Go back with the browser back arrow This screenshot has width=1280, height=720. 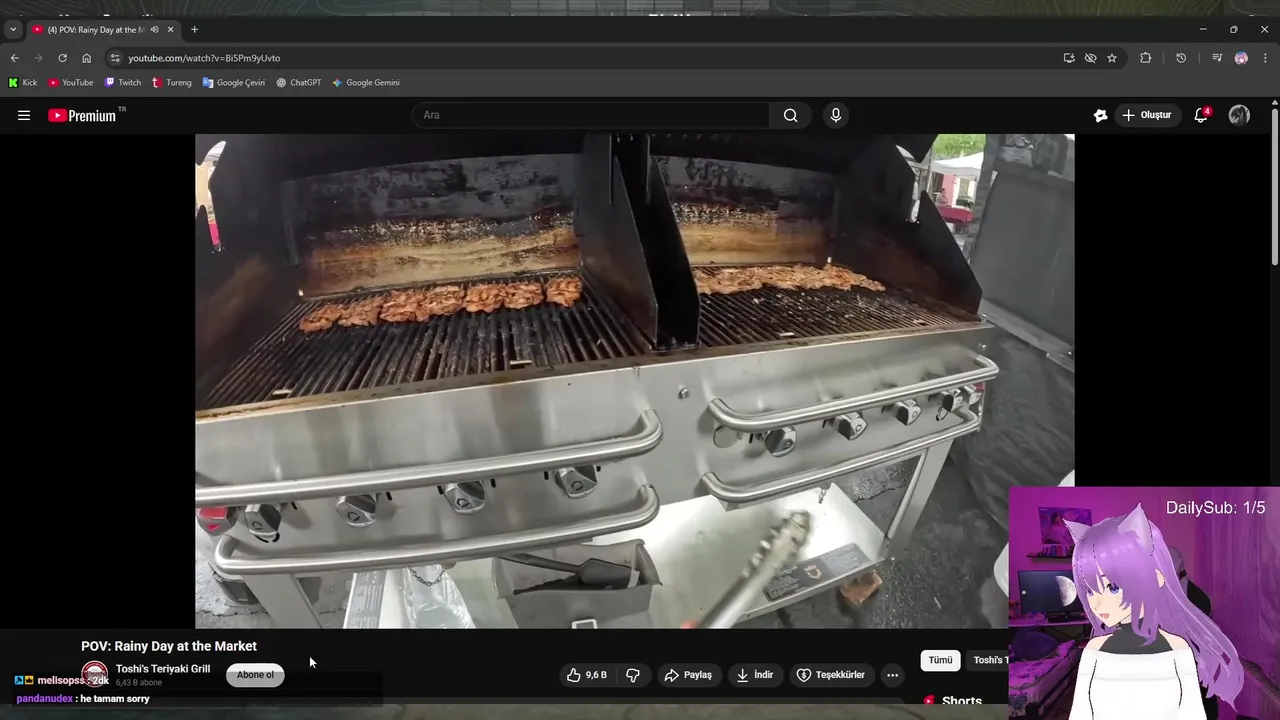click(x=14, y=58)
